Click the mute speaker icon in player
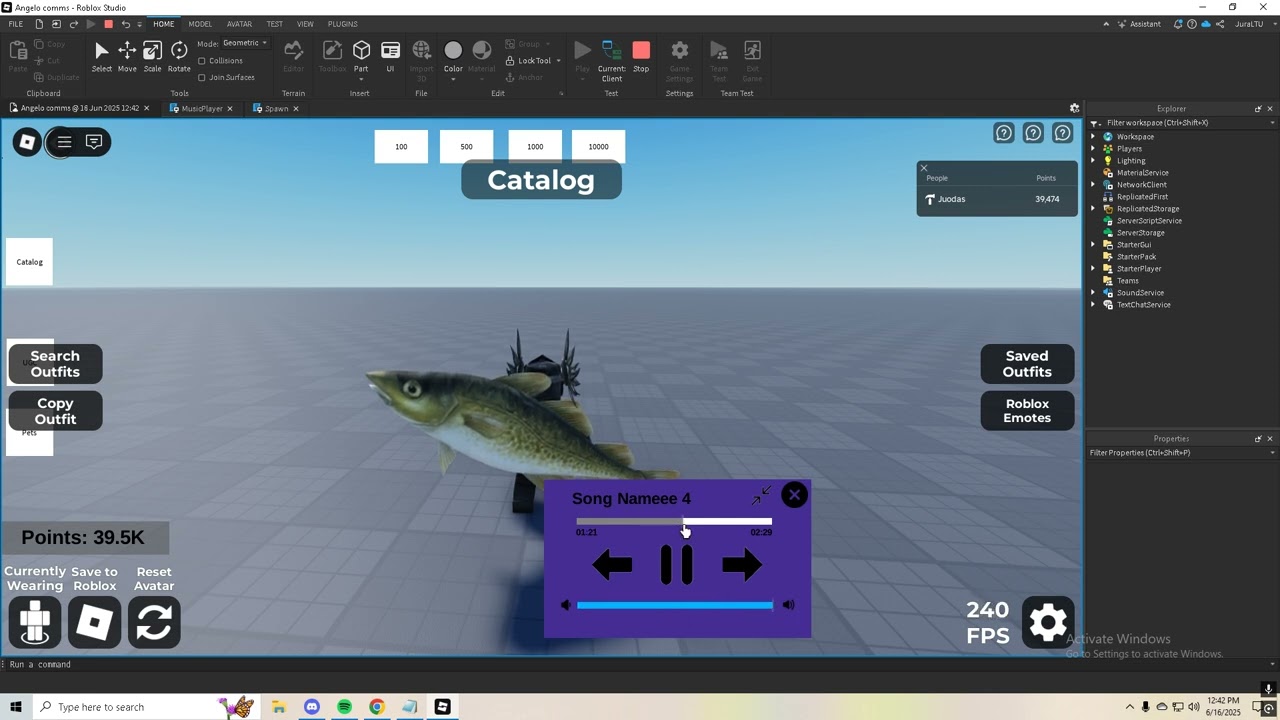This screenshot has width=1280, height=720. pyautogui.click(x=566, y=605)
